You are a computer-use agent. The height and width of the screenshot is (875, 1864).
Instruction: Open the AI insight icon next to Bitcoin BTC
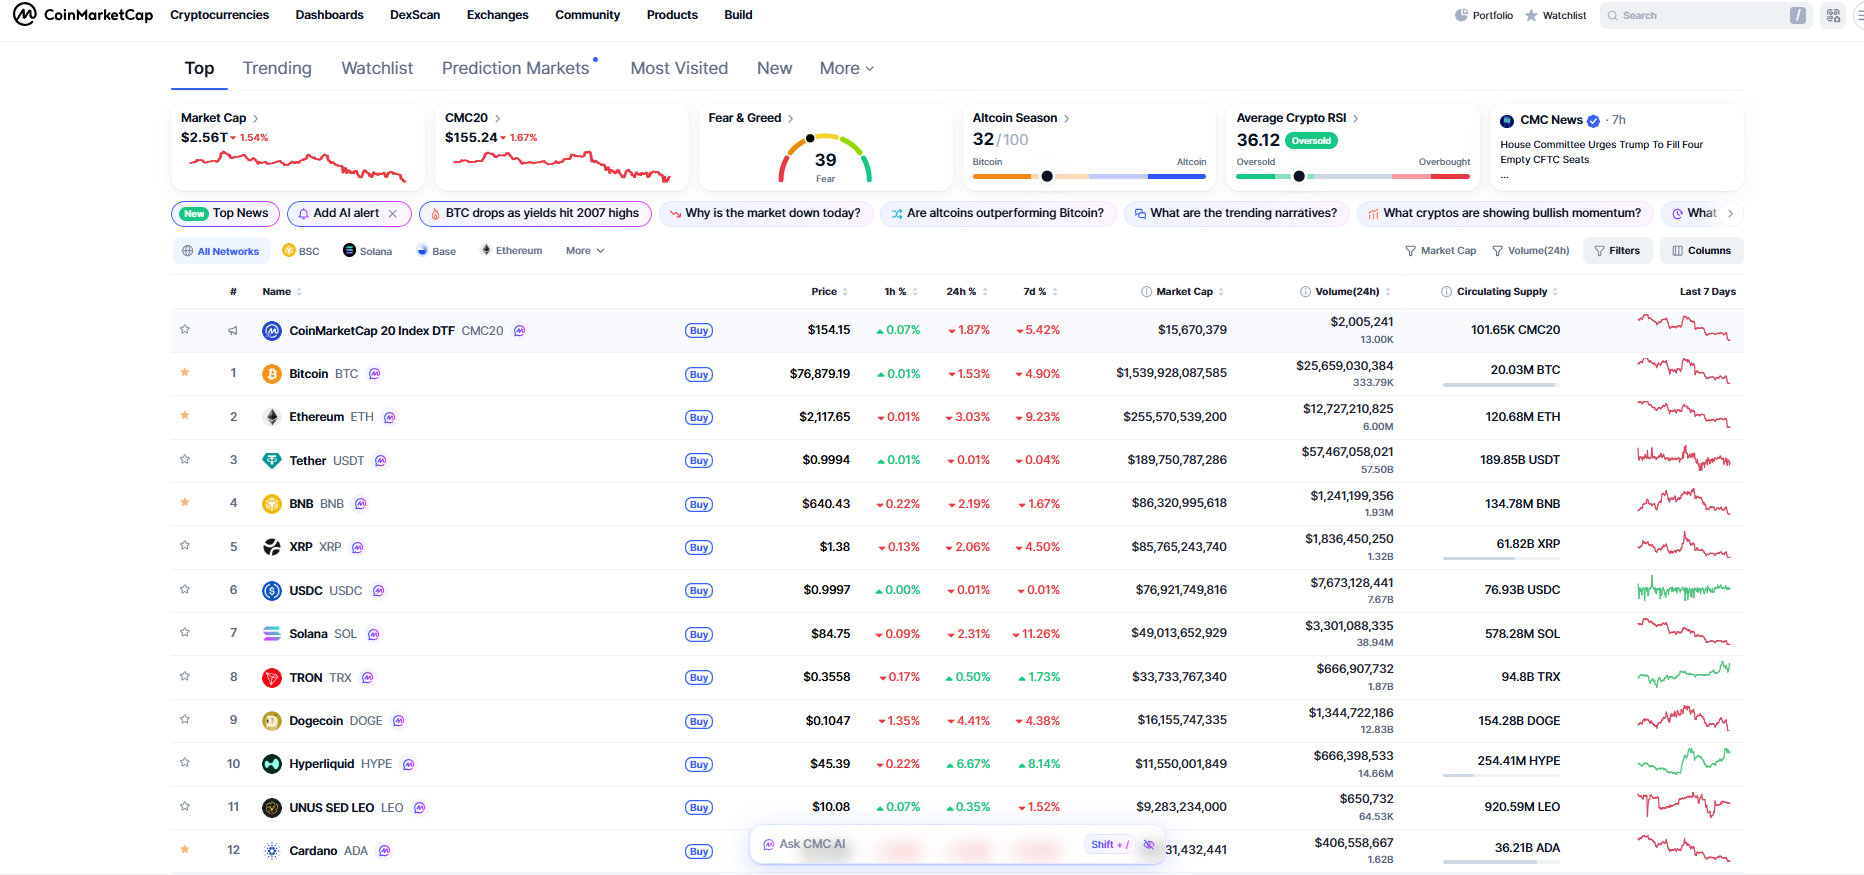point(375,374)
